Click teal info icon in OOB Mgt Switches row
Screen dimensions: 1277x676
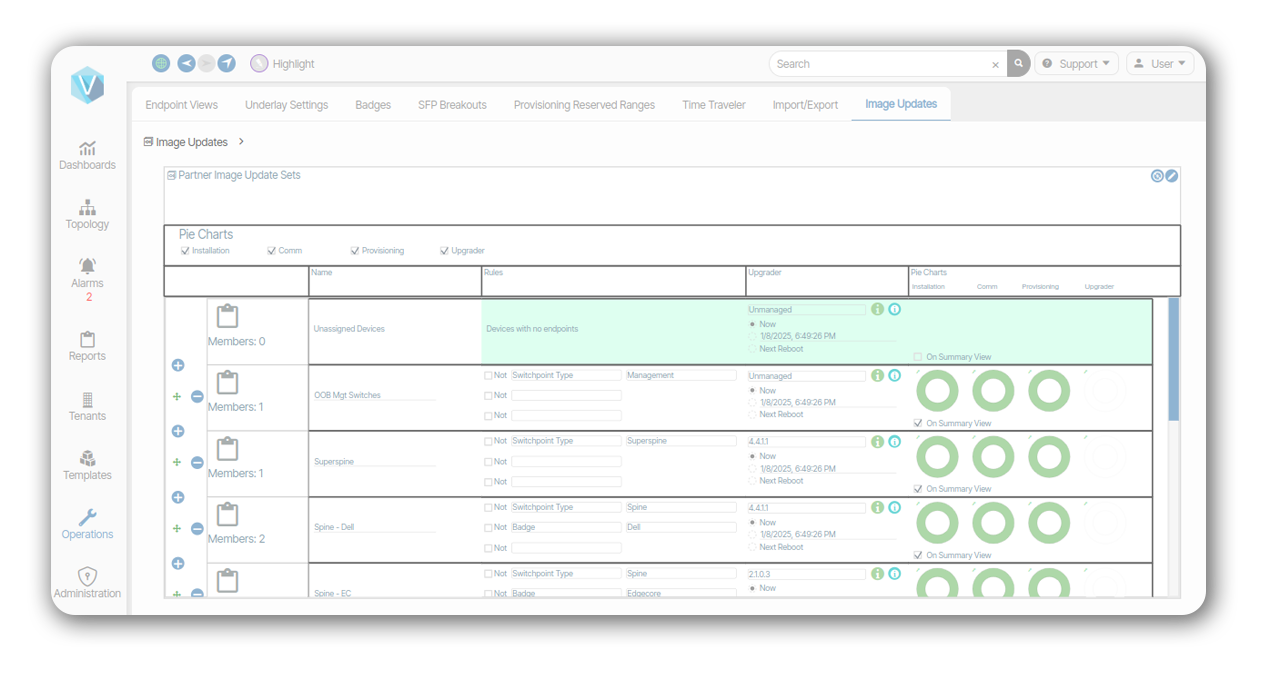[894, 375]
